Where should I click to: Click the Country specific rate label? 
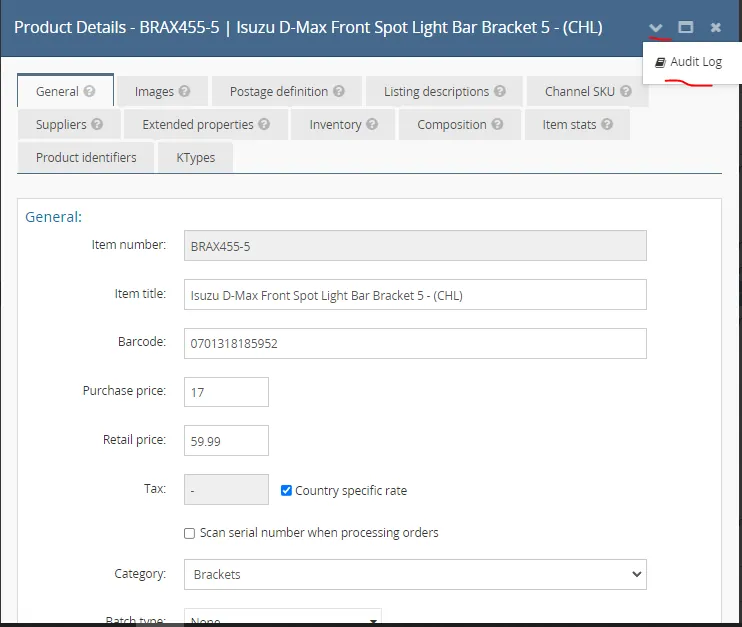point(351,491)
